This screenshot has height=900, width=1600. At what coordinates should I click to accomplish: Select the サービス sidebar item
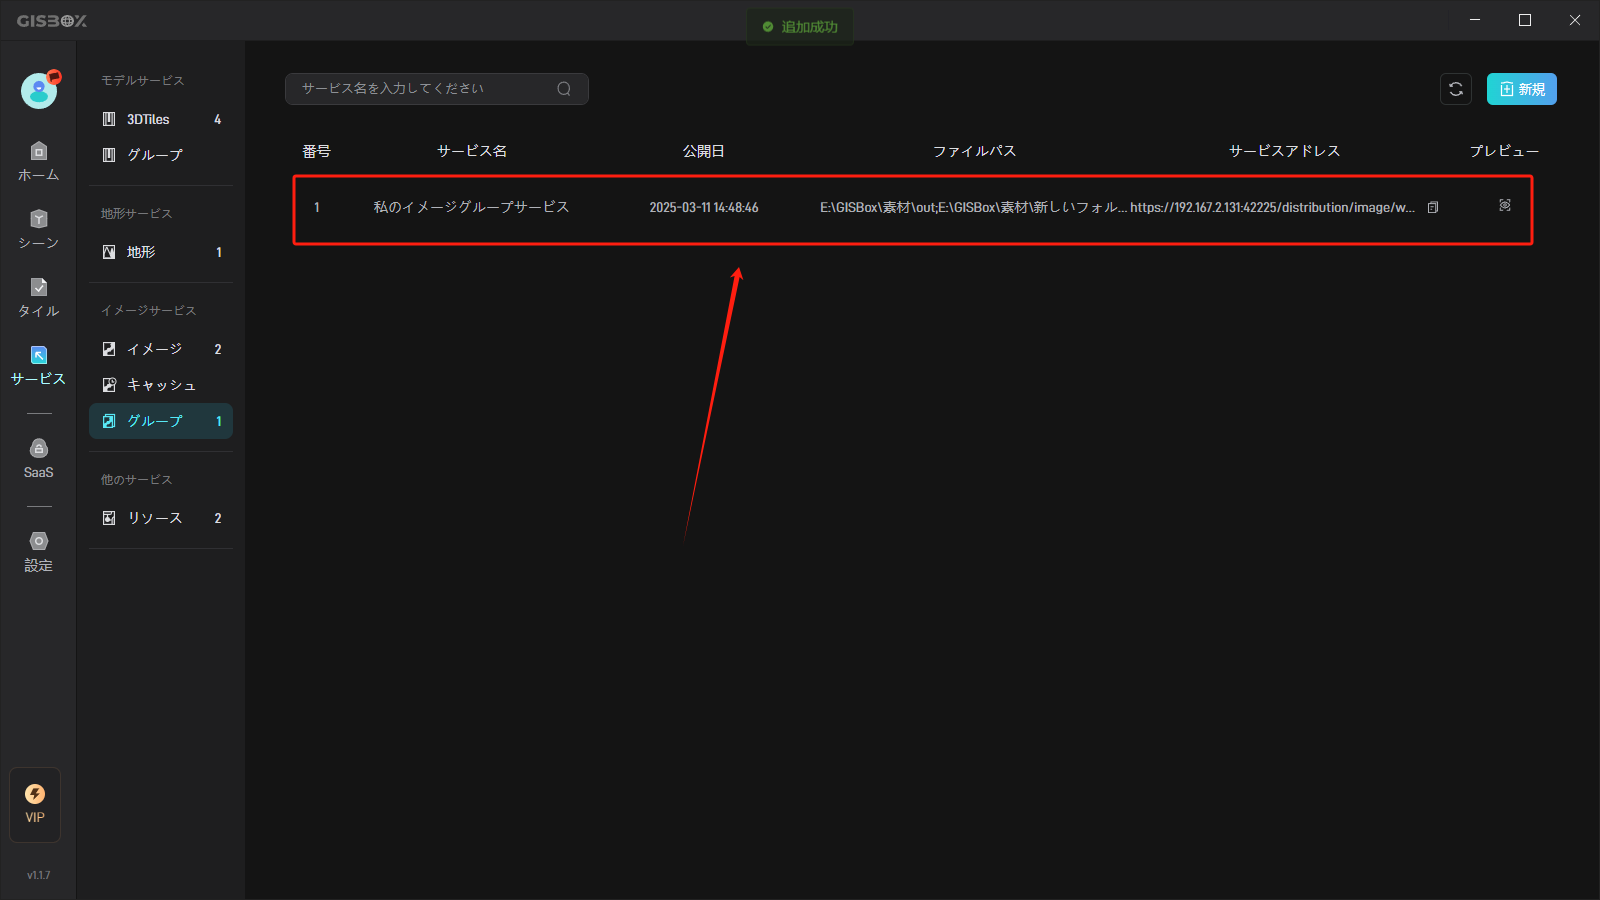(38, 365)
